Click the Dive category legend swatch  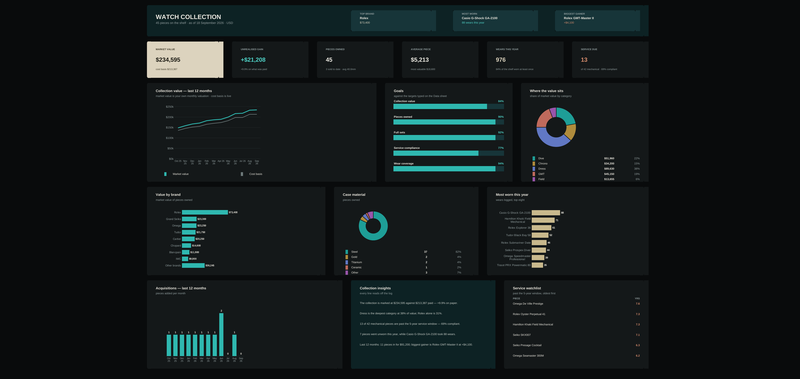point(534,158)
